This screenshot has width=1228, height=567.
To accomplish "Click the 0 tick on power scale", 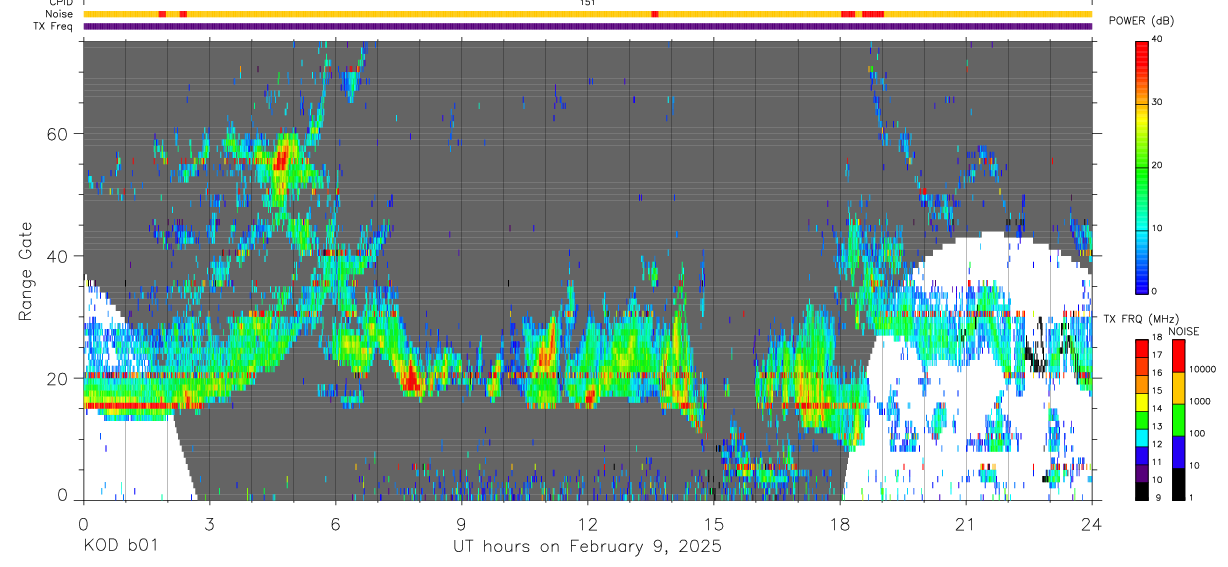I will (1155, 291).
